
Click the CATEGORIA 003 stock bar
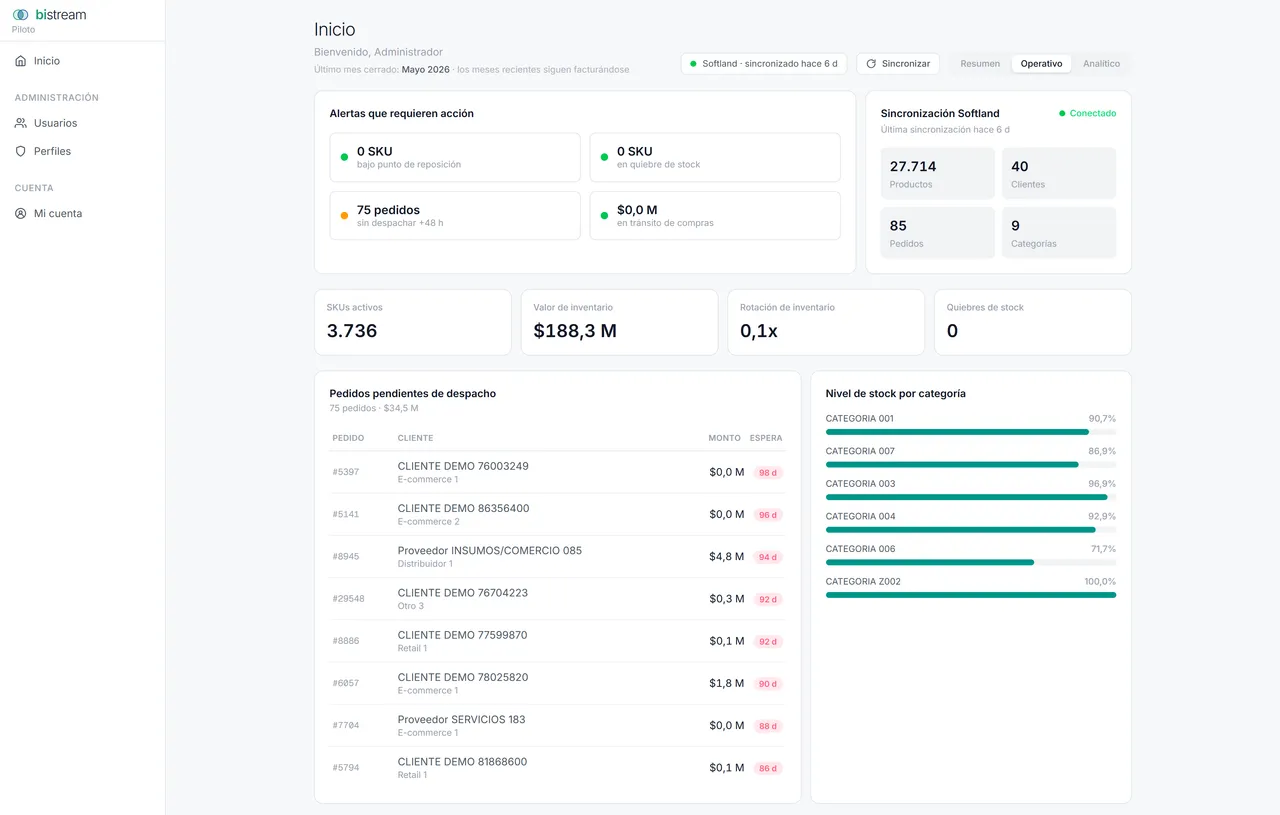click(x=971, y=497)
